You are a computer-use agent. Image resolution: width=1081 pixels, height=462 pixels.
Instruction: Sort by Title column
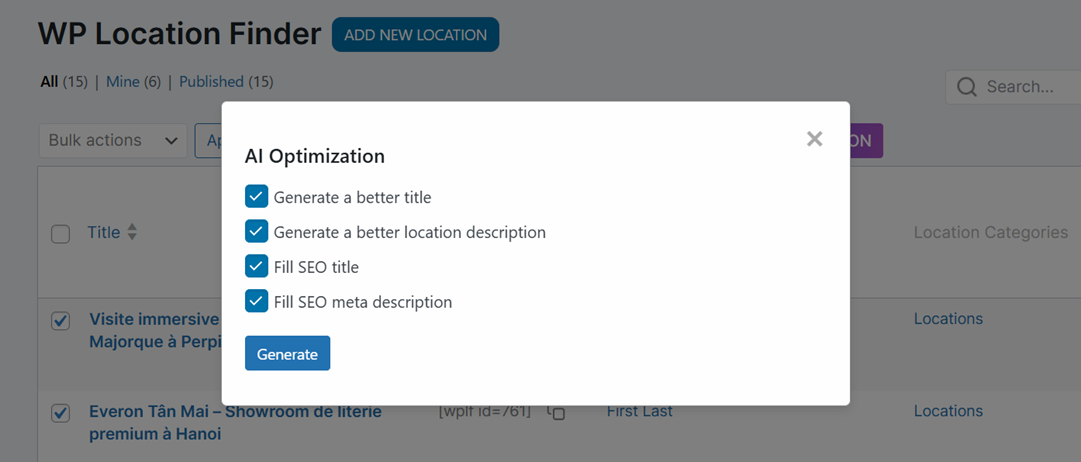pyautogui.click(x=104, y=232)
